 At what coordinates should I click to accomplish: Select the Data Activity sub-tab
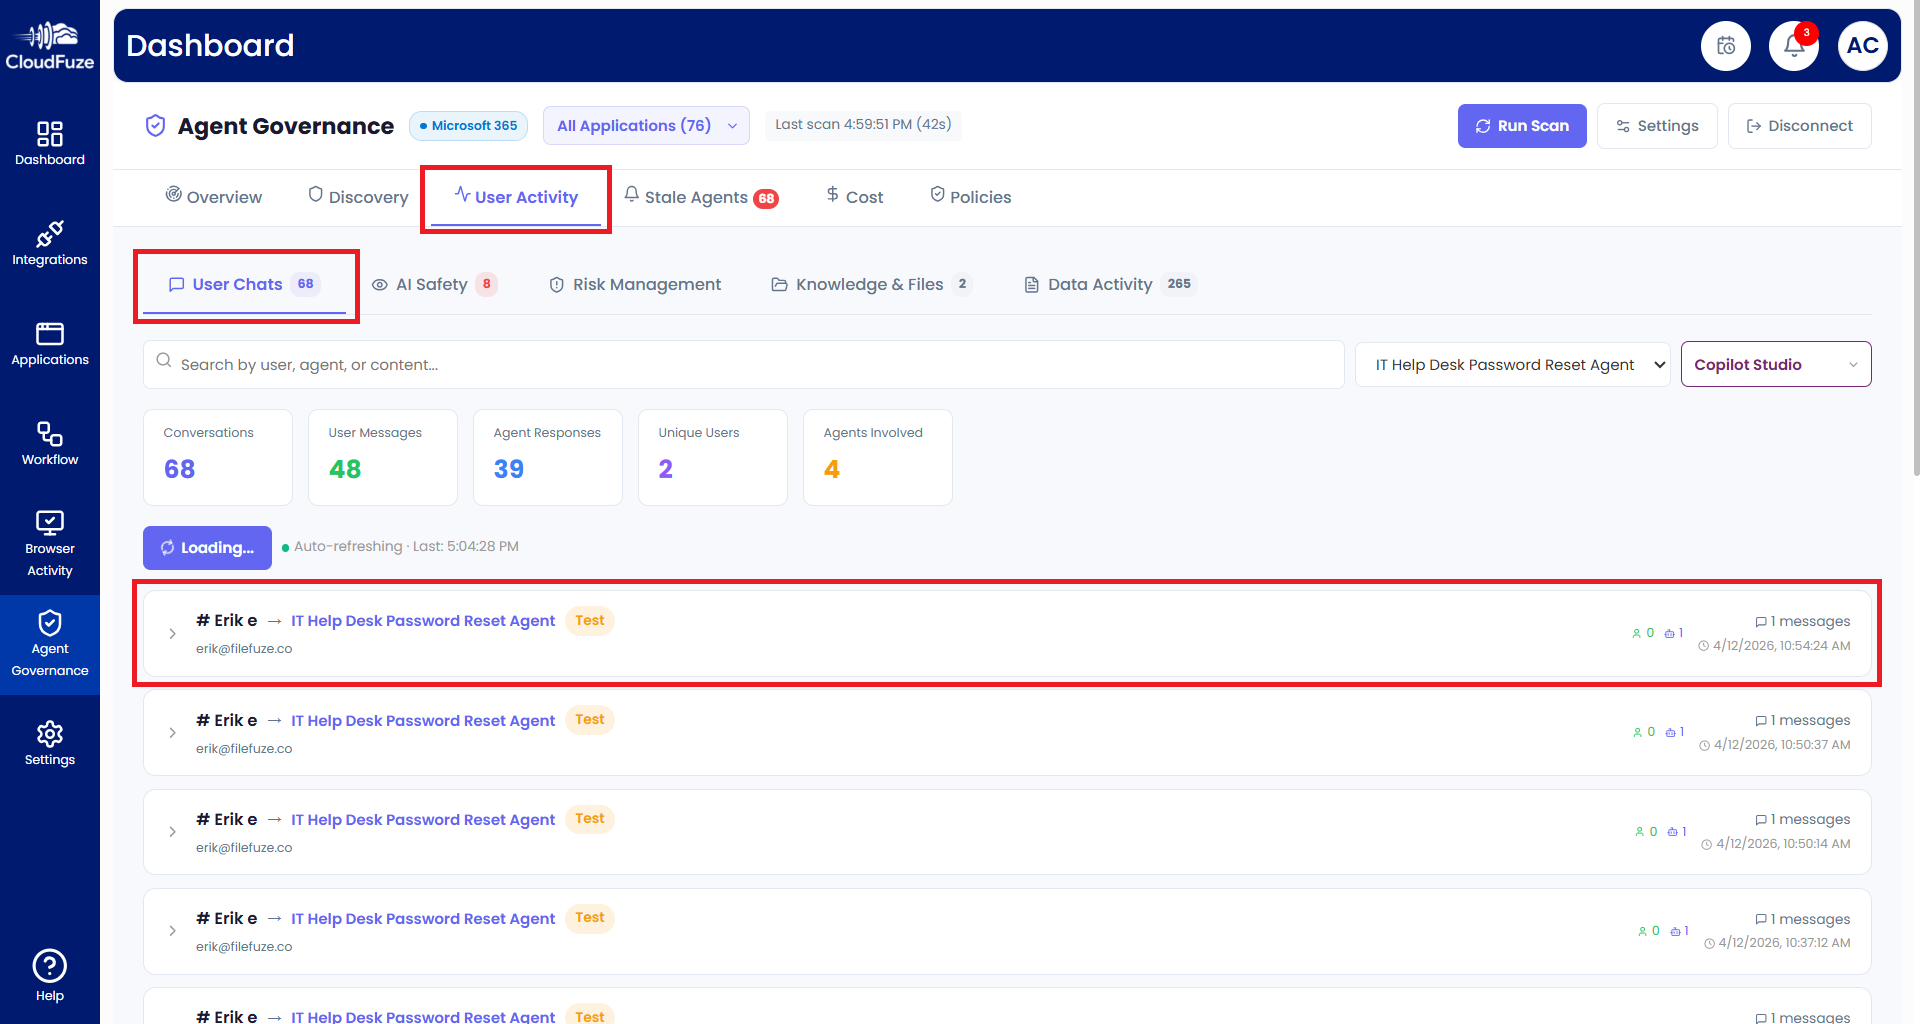pyautogui.click(x=1109, y=284)
